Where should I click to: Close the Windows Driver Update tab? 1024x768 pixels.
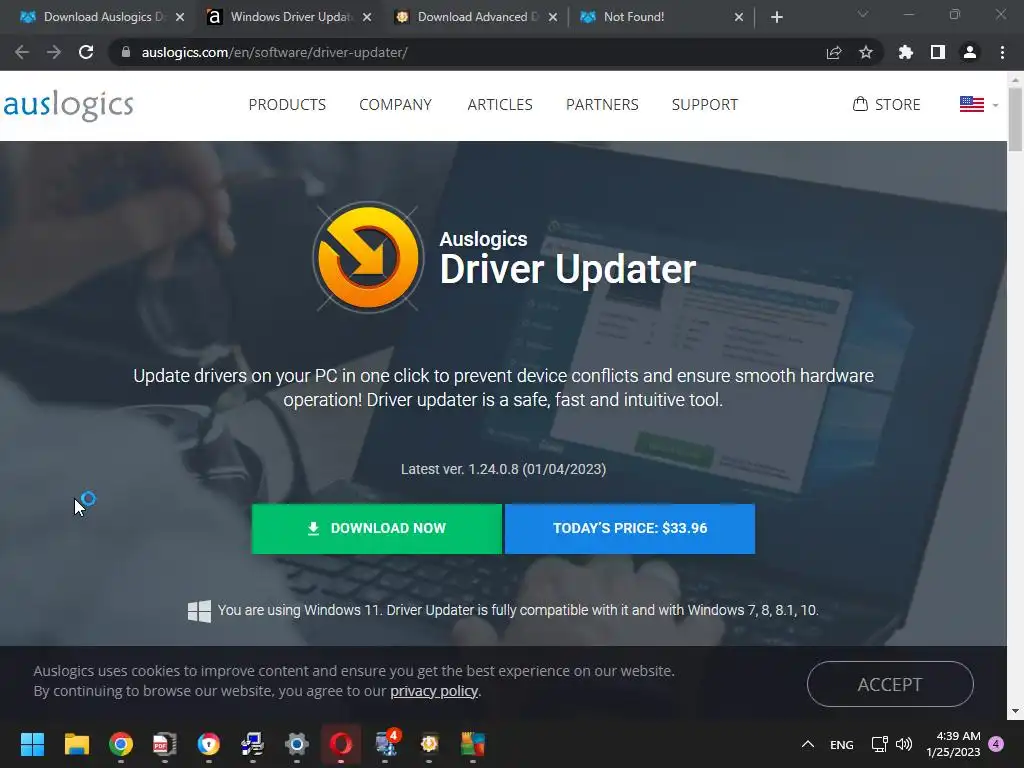click(x=367, y=17)
